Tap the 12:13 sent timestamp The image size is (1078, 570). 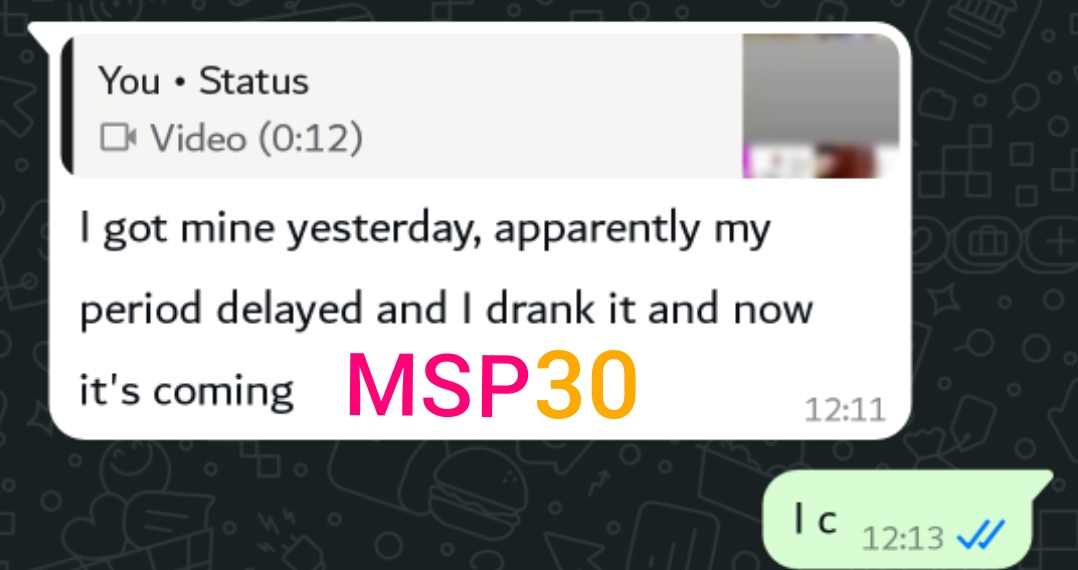[902, 537]
